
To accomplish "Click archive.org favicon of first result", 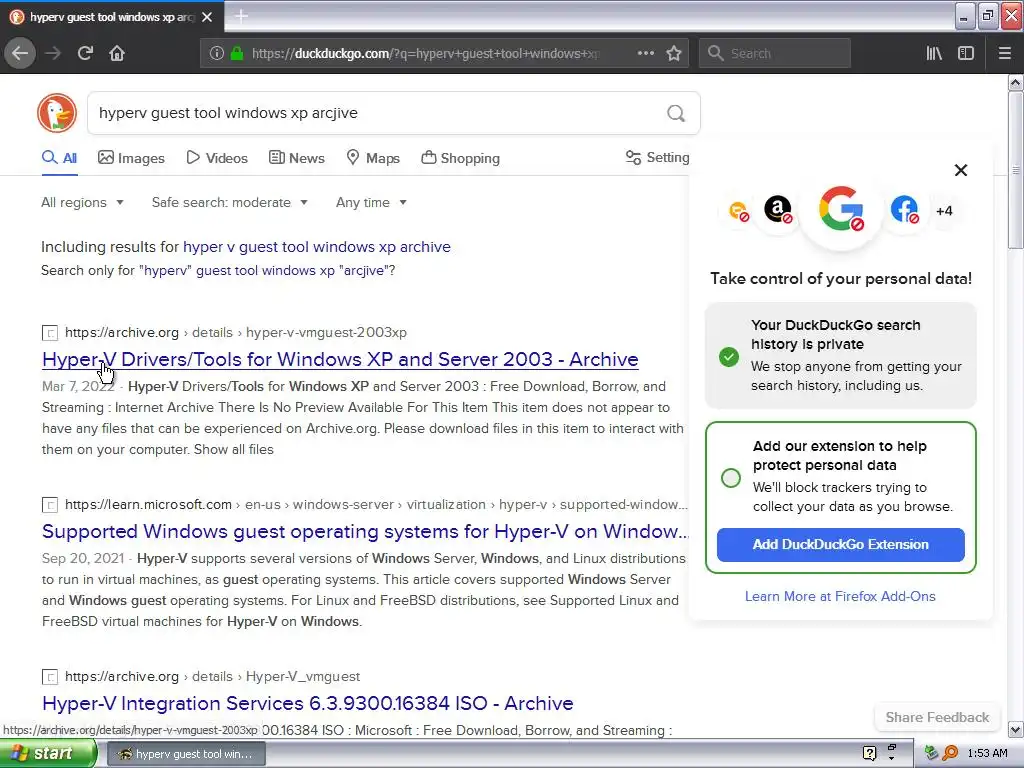I will [50, 333].
